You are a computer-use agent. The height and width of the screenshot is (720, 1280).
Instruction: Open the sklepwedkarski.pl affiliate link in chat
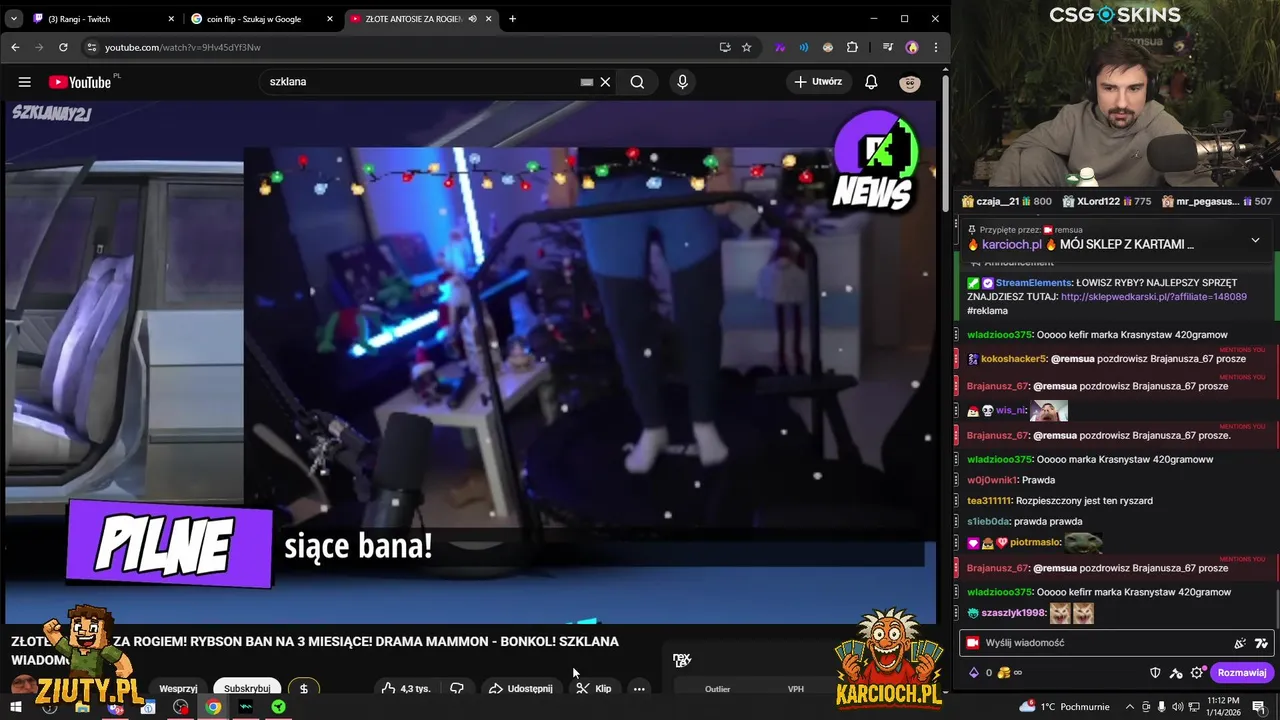(x=1153, y=297)
